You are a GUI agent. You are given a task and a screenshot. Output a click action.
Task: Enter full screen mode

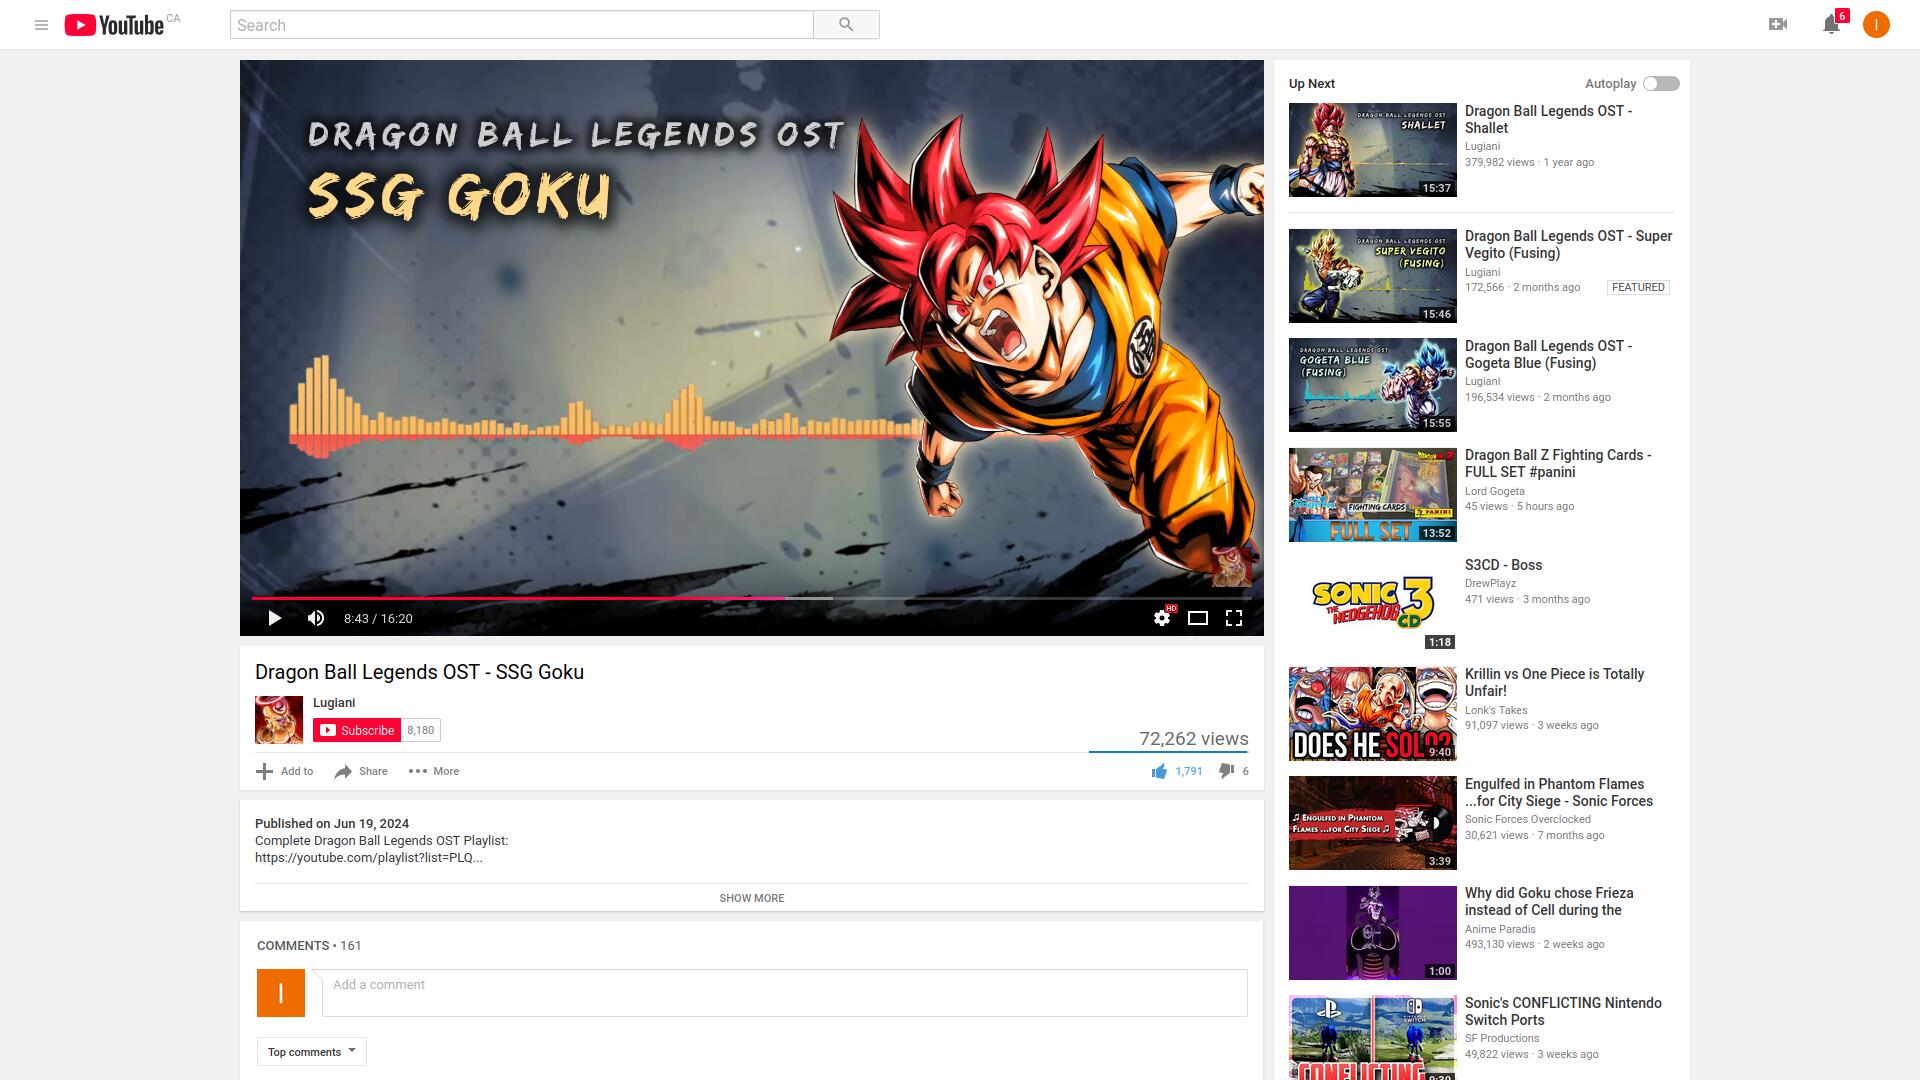click(1234, 618)
